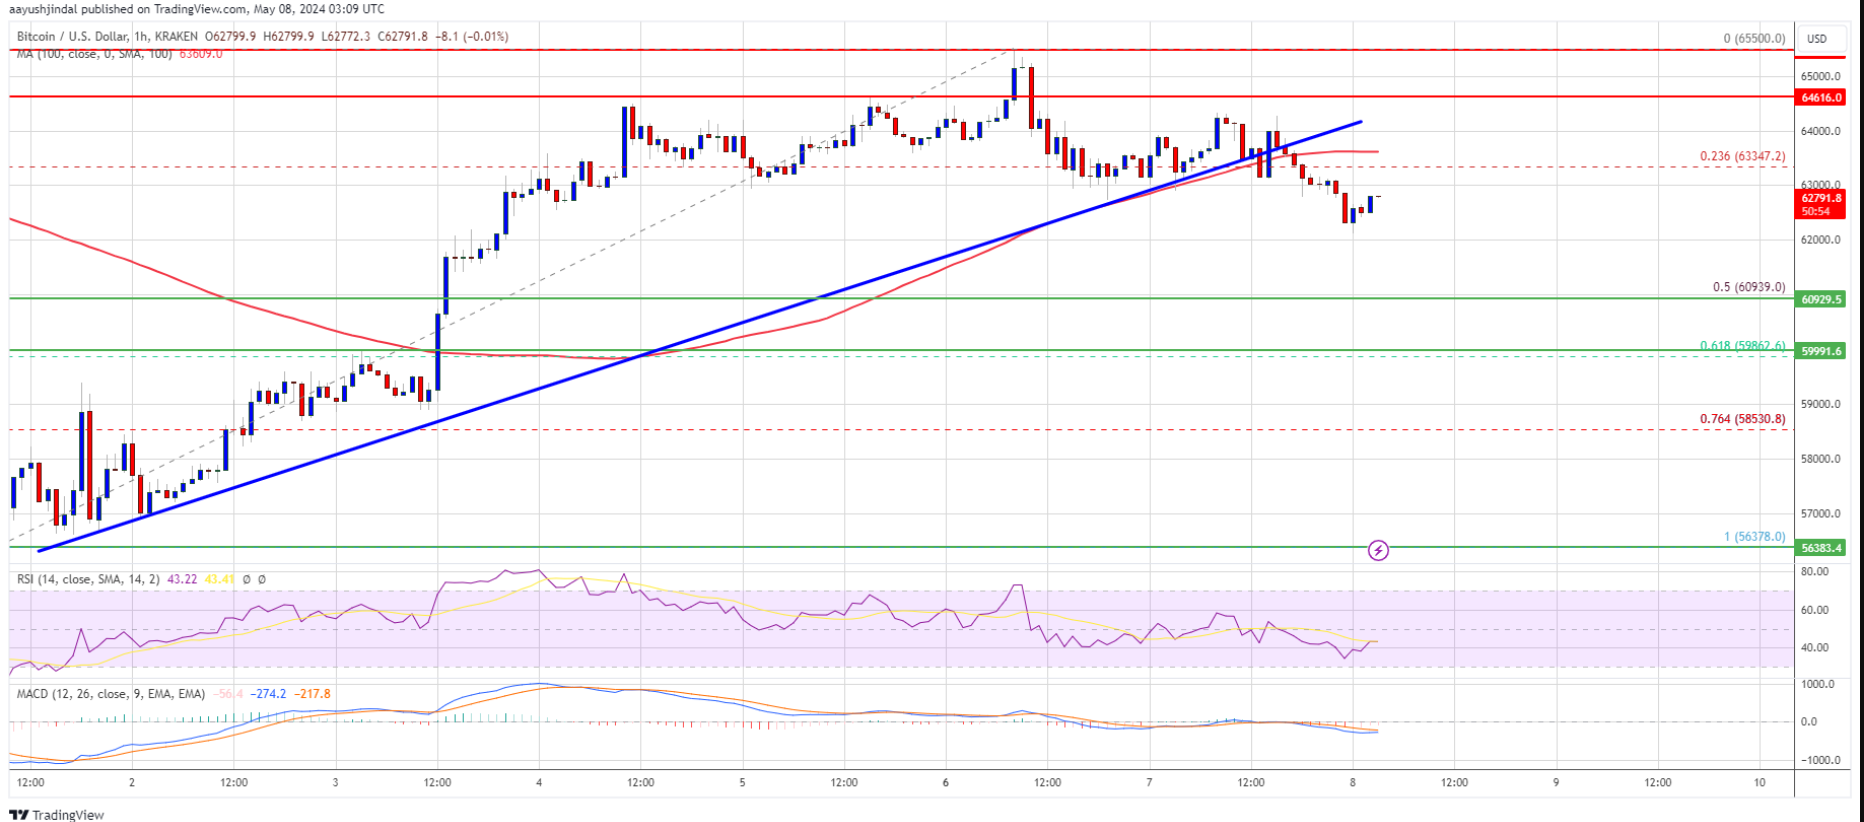Image resolution: width=1864 pixels, height=822 pixels.
Task: Select the MACD (12, 26, close, 9) legend
Action: [110, 693]
